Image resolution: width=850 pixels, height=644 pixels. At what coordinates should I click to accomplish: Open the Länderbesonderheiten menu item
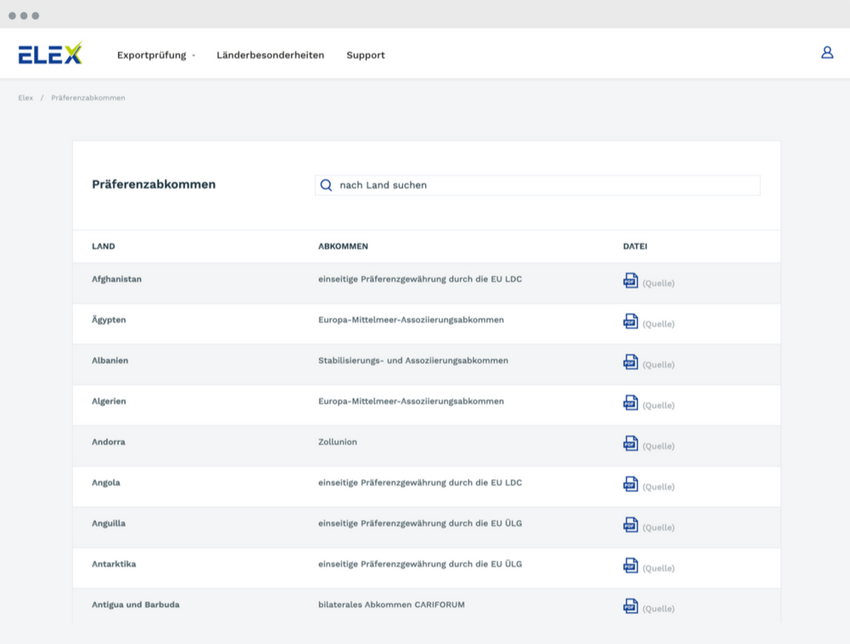[x=270, y=55]
